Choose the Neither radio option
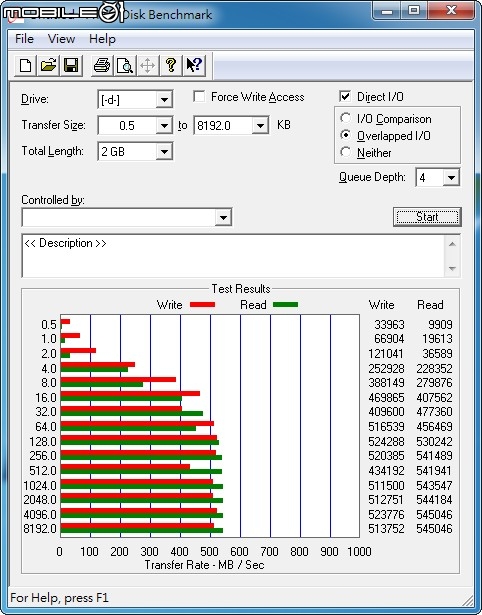 346,152
